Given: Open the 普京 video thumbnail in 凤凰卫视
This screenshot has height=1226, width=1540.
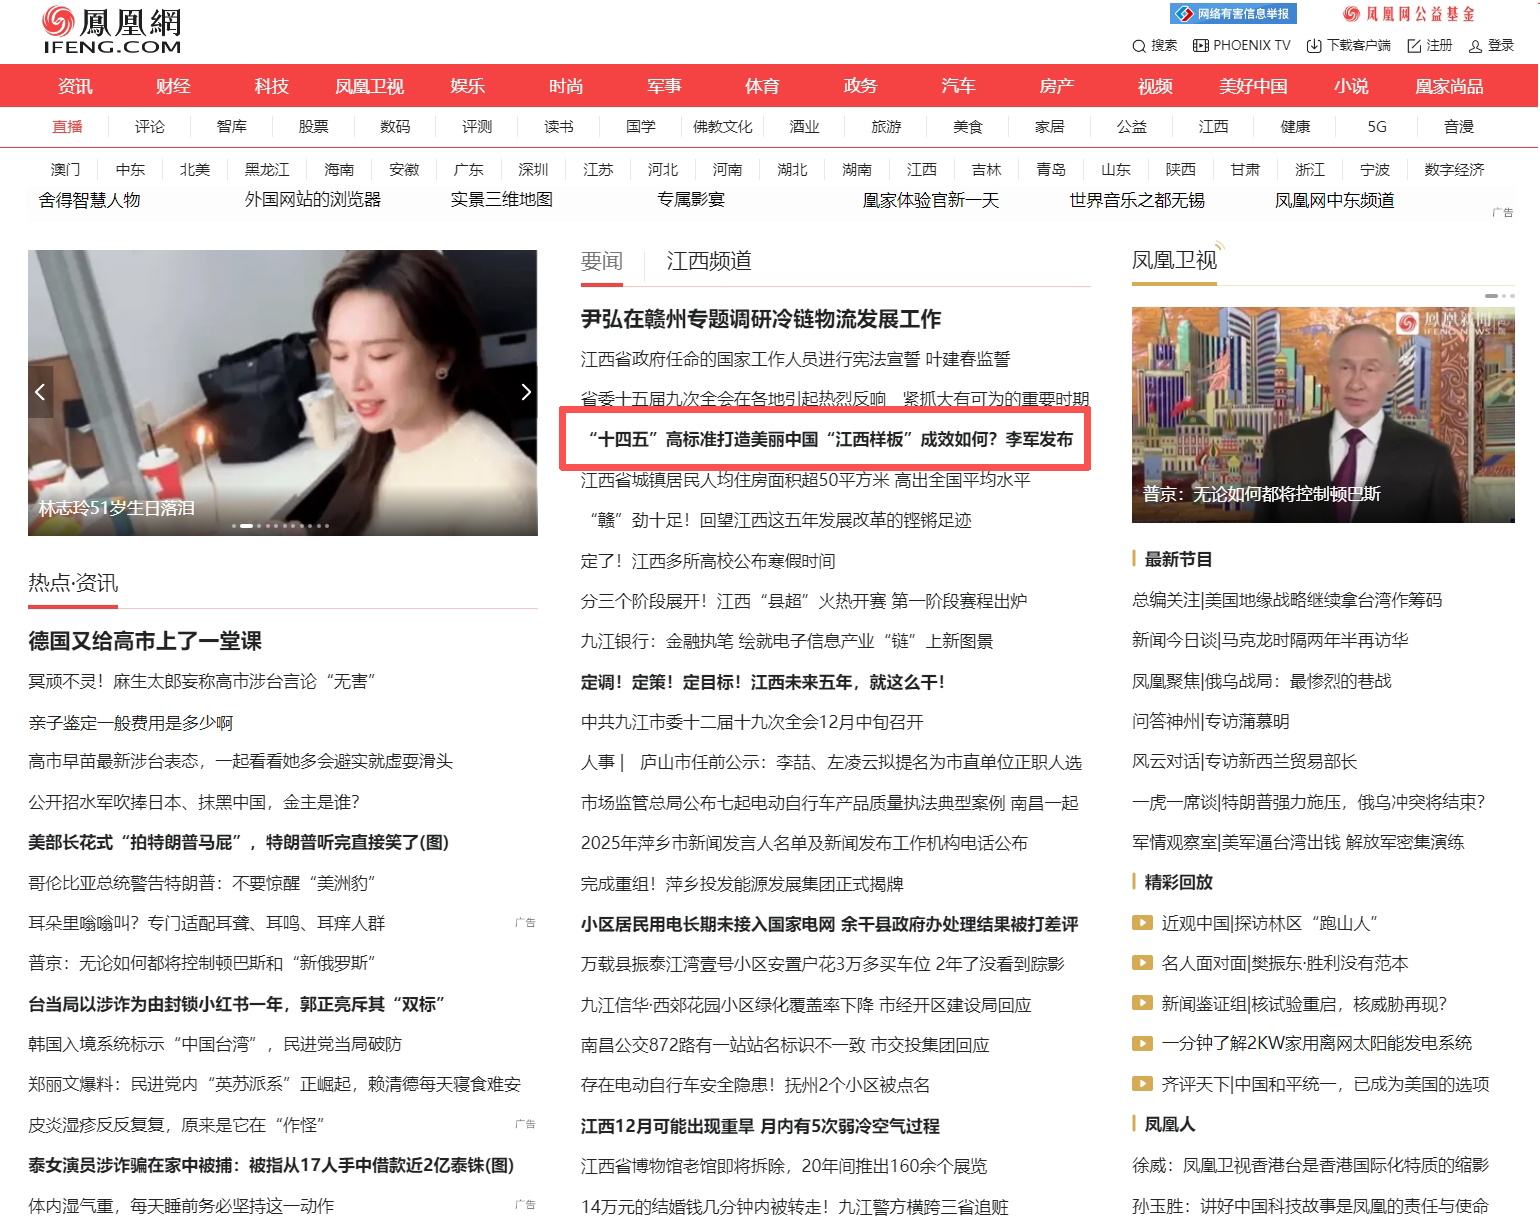Looking at the screenshot, I should coord(1323,415).
